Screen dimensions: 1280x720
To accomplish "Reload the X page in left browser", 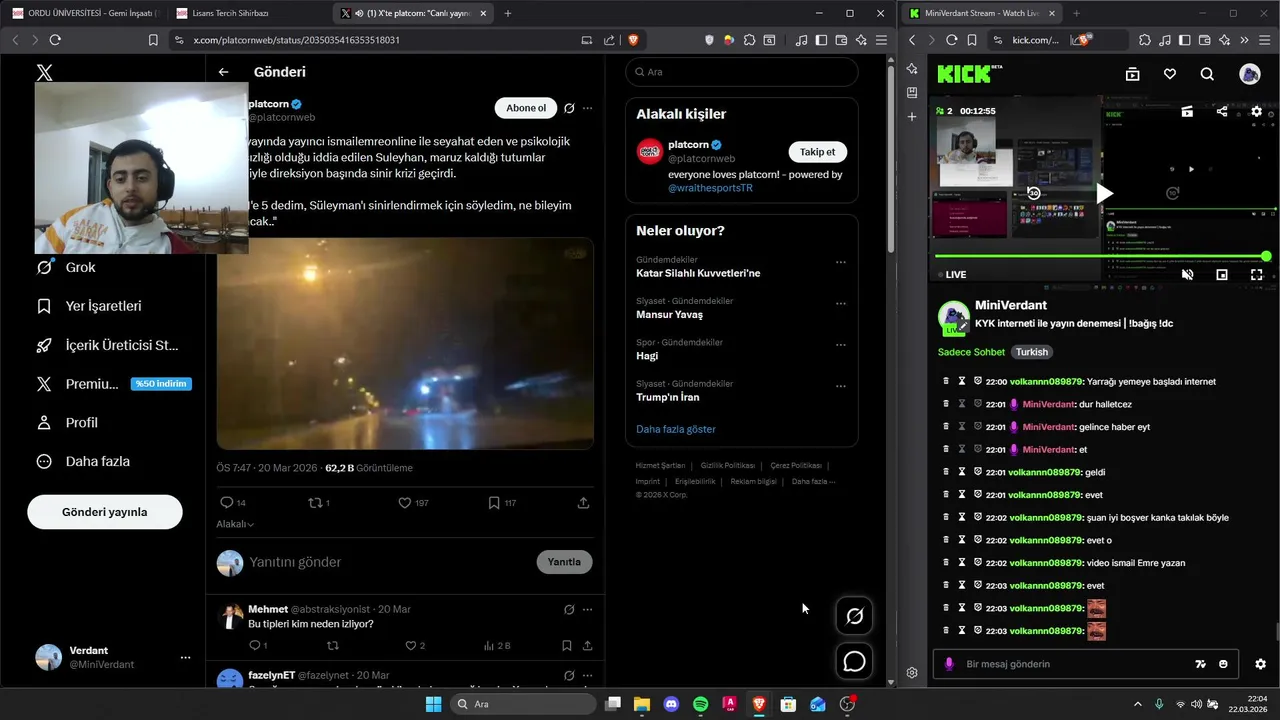I will pos(55,40).
